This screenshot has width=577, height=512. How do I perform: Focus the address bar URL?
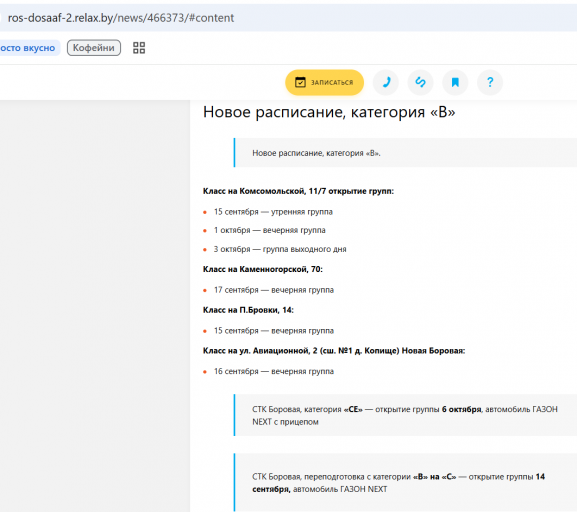(121, 18)
